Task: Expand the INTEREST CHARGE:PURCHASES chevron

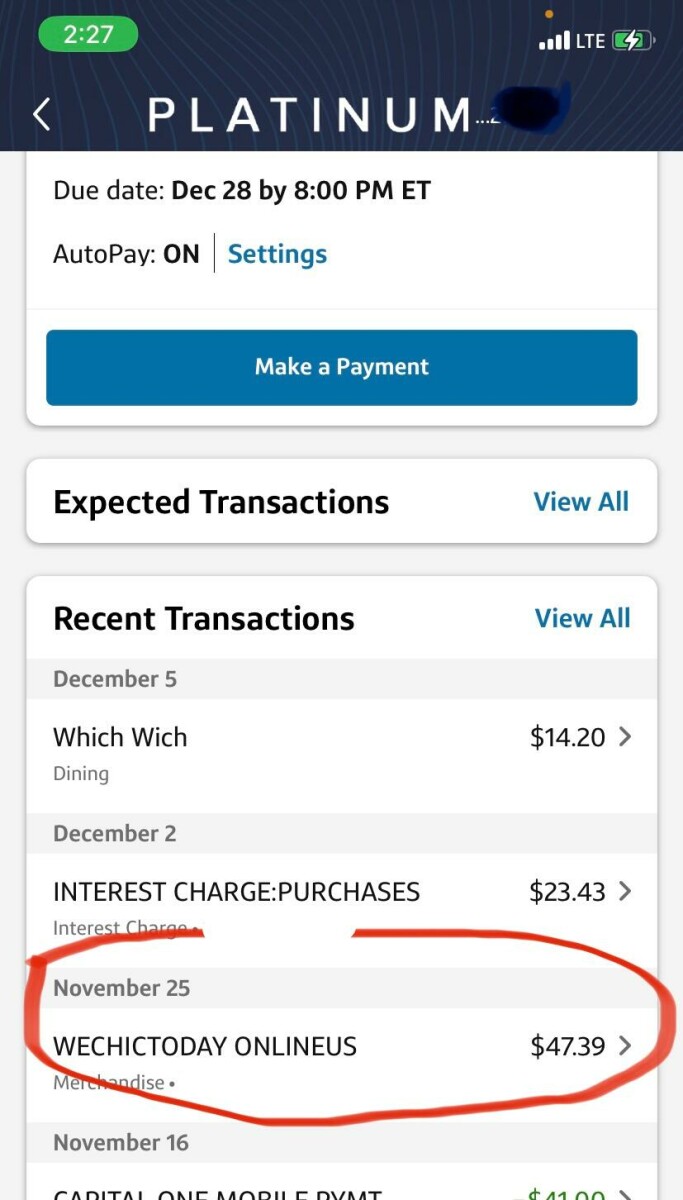Action: point(625,891)
